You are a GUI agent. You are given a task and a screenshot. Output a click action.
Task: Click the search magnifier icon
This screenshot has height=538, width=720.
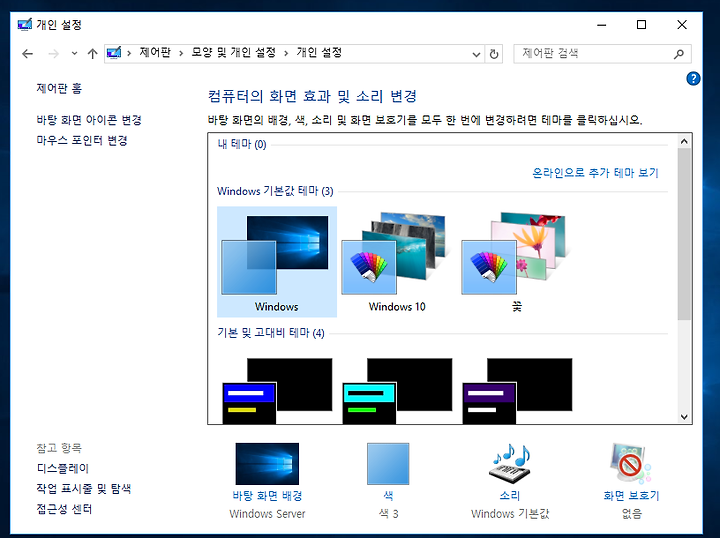click(679, 54)
